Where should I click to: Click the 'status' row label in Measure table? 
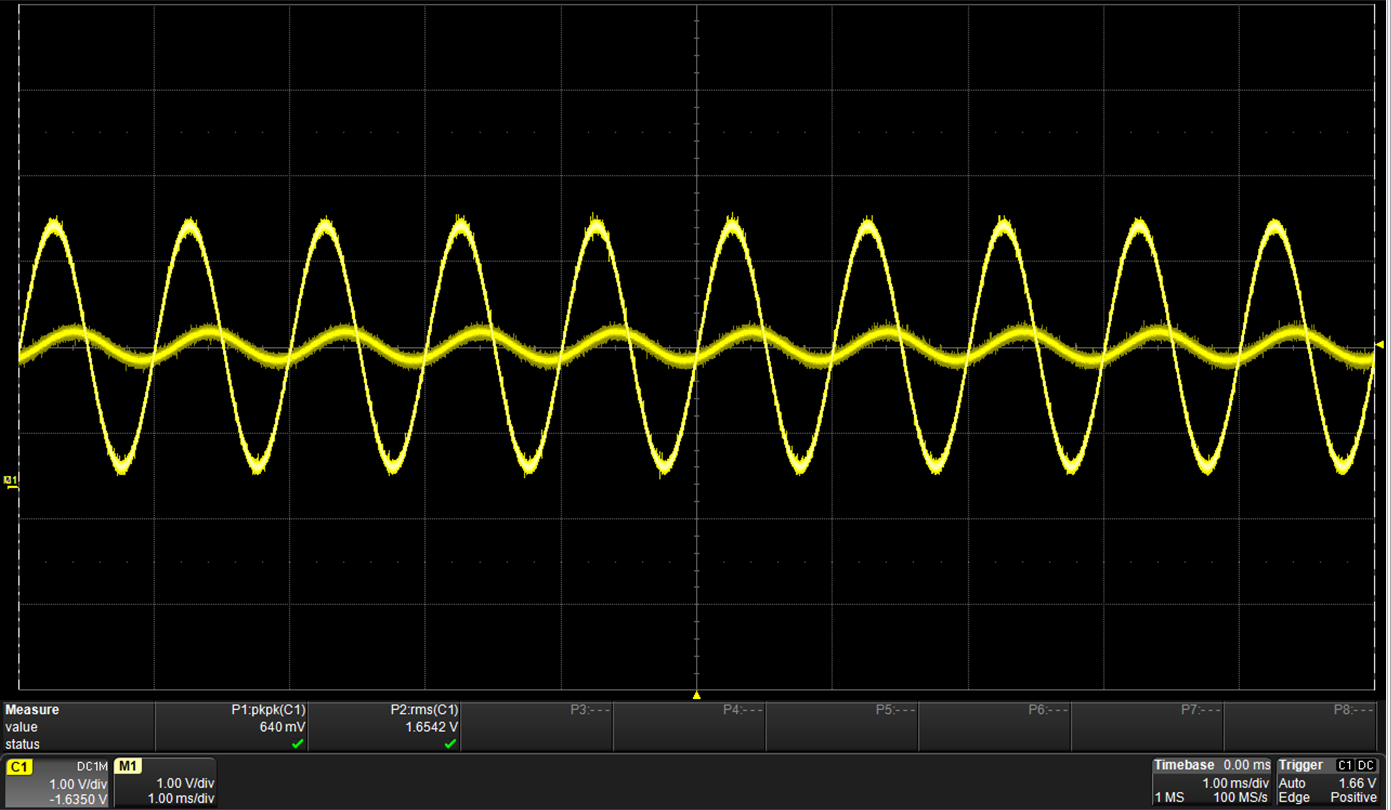point(22,744)
